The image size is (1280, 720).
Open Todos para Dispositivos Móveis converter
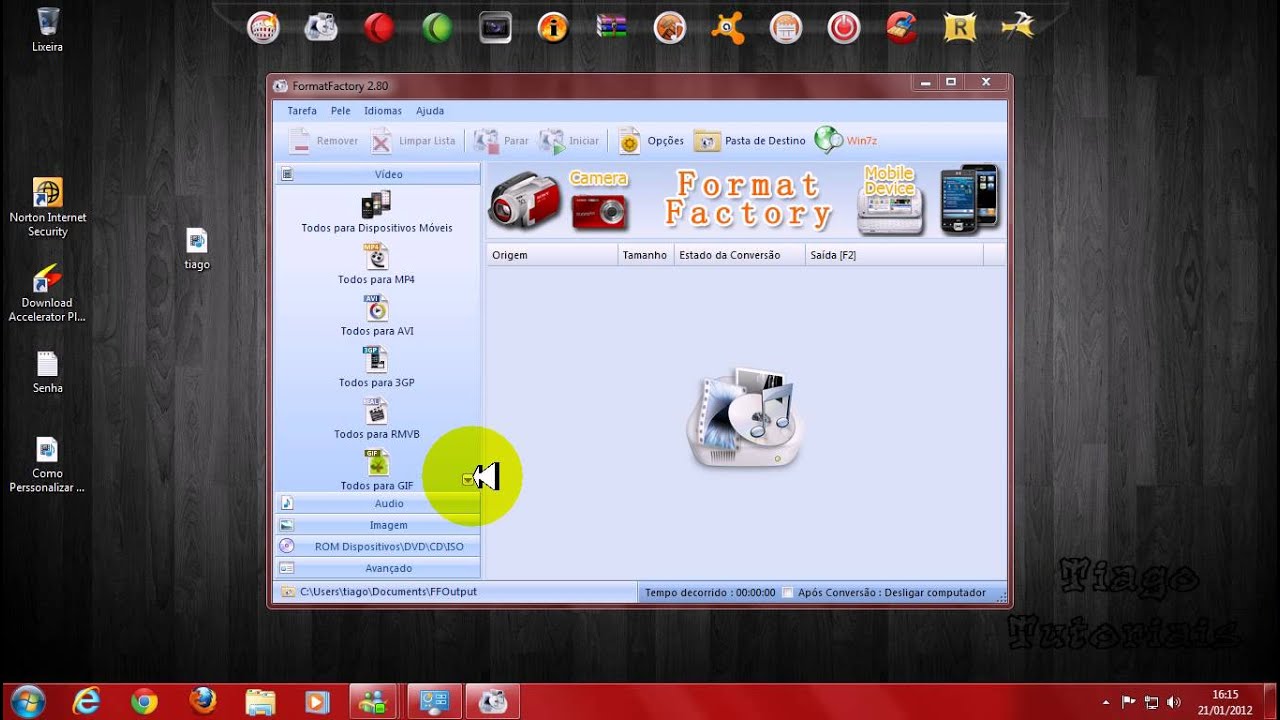coord(377,213)
